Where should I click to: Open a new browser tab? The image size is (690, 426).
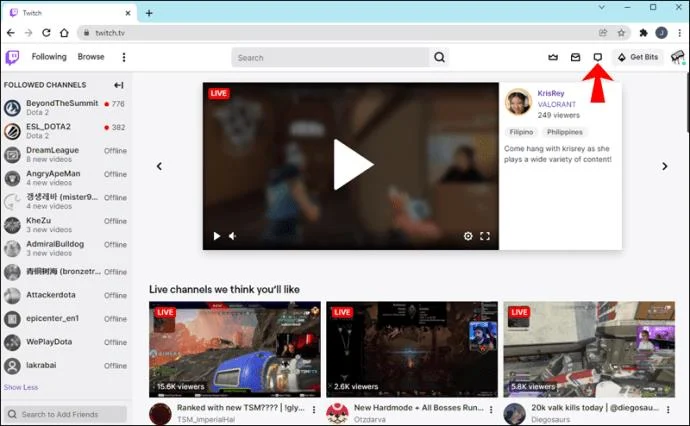point(149,13)
